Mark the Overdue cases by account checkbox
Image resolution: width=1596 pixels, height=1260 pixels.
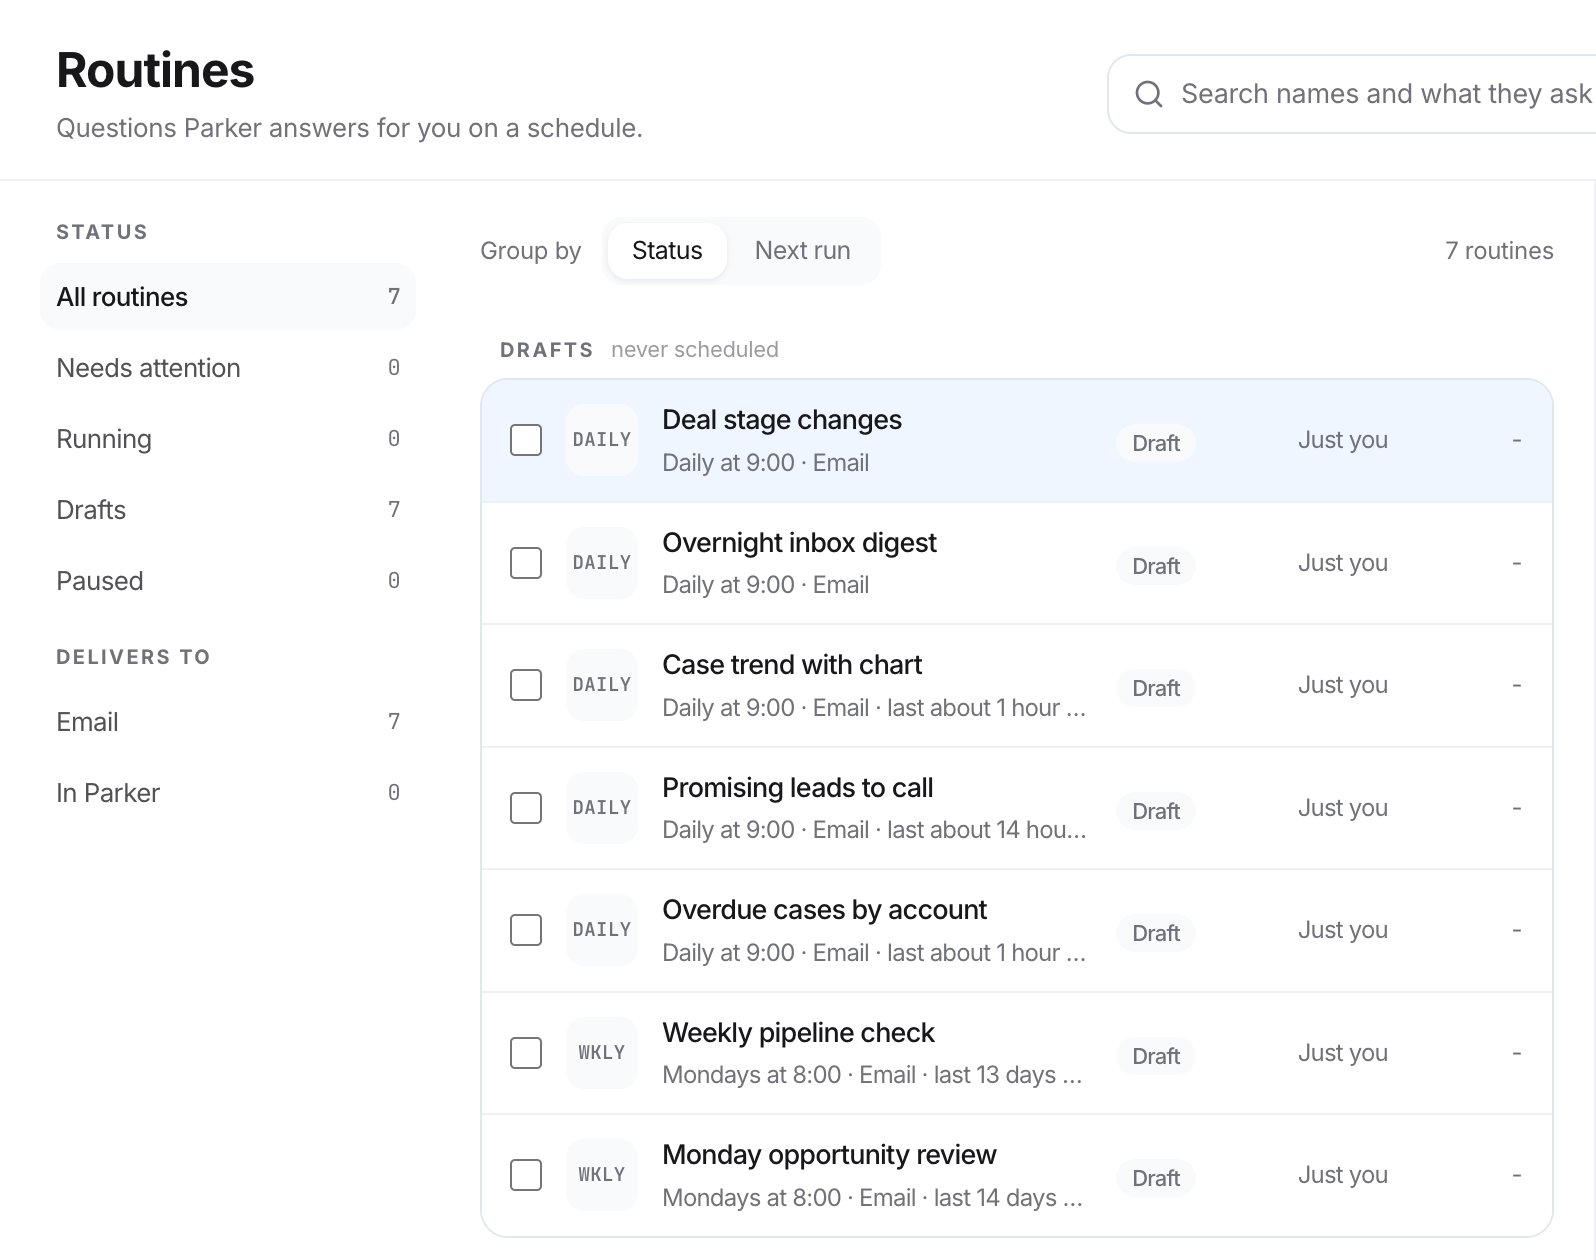tap(526, 930)
